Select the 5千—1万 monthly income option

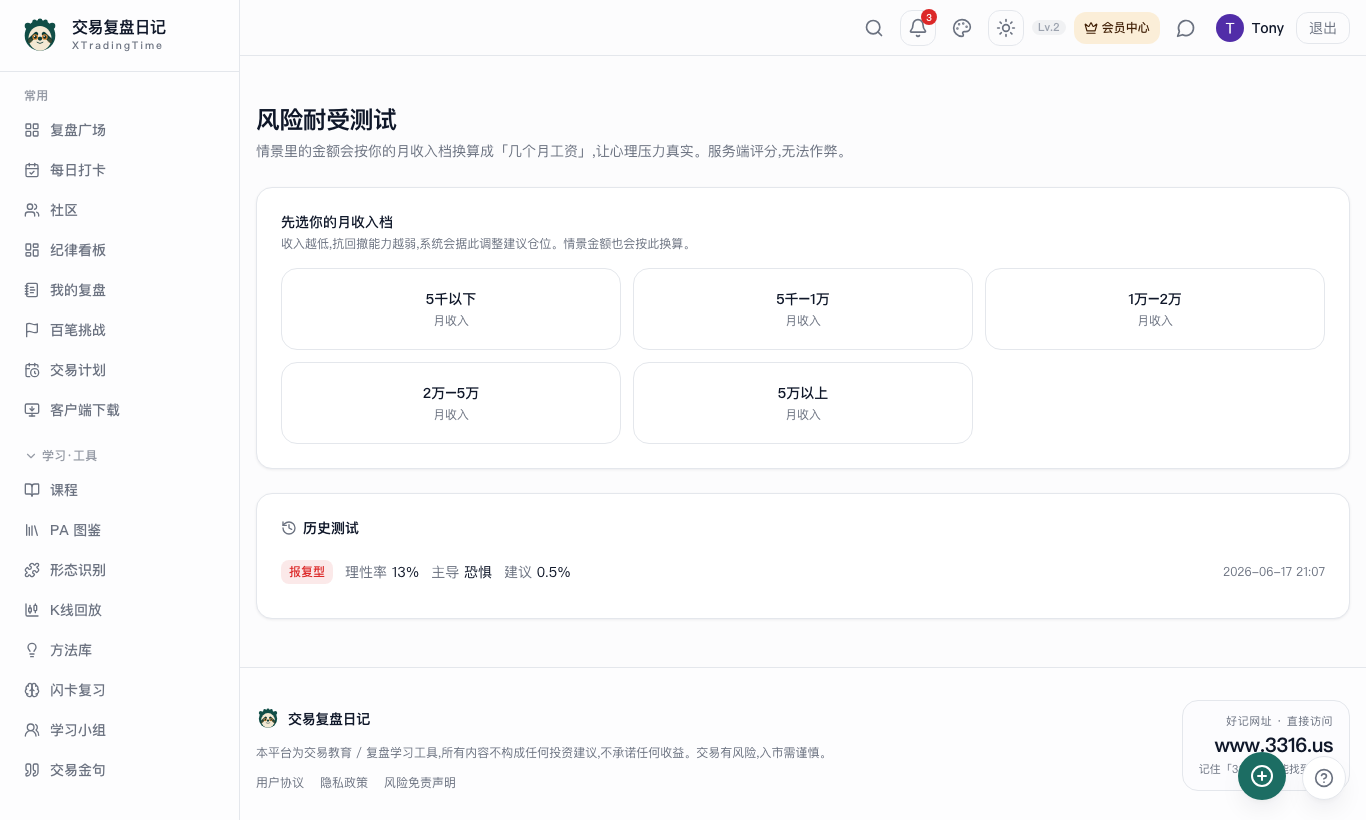[803, 309]
